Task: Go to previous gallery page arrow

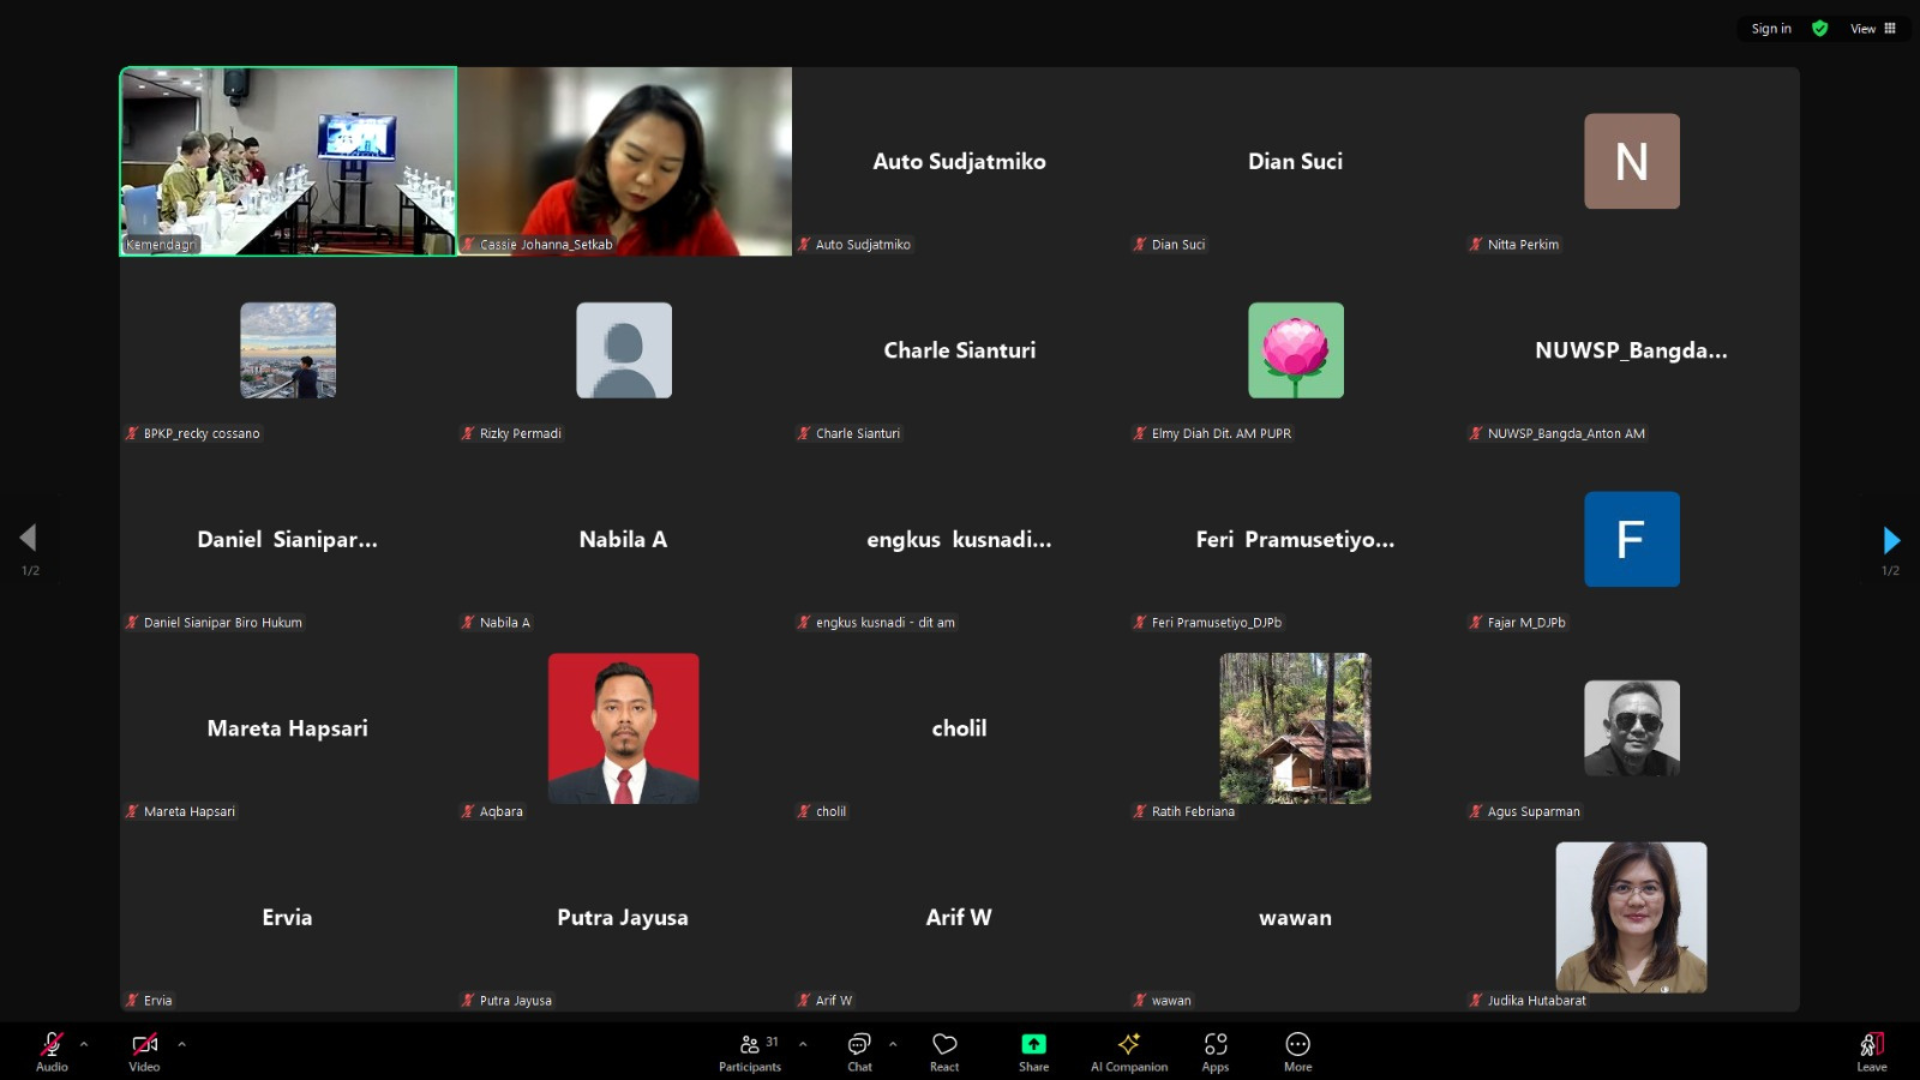Action: (28, 538)
